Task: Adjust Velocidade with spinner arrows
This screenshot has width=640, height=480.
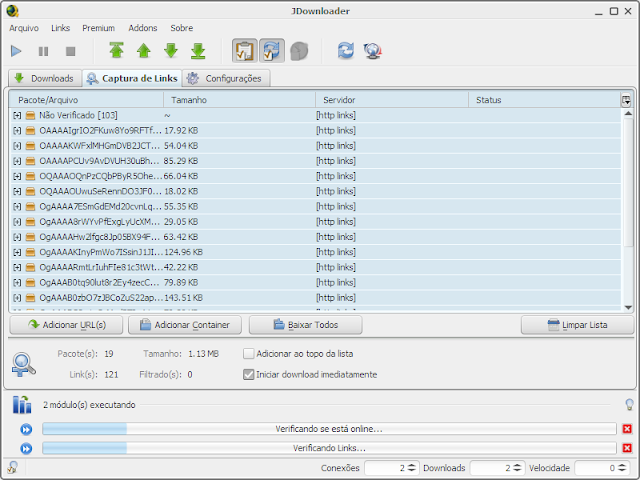Action: click(x=622, y=468)
